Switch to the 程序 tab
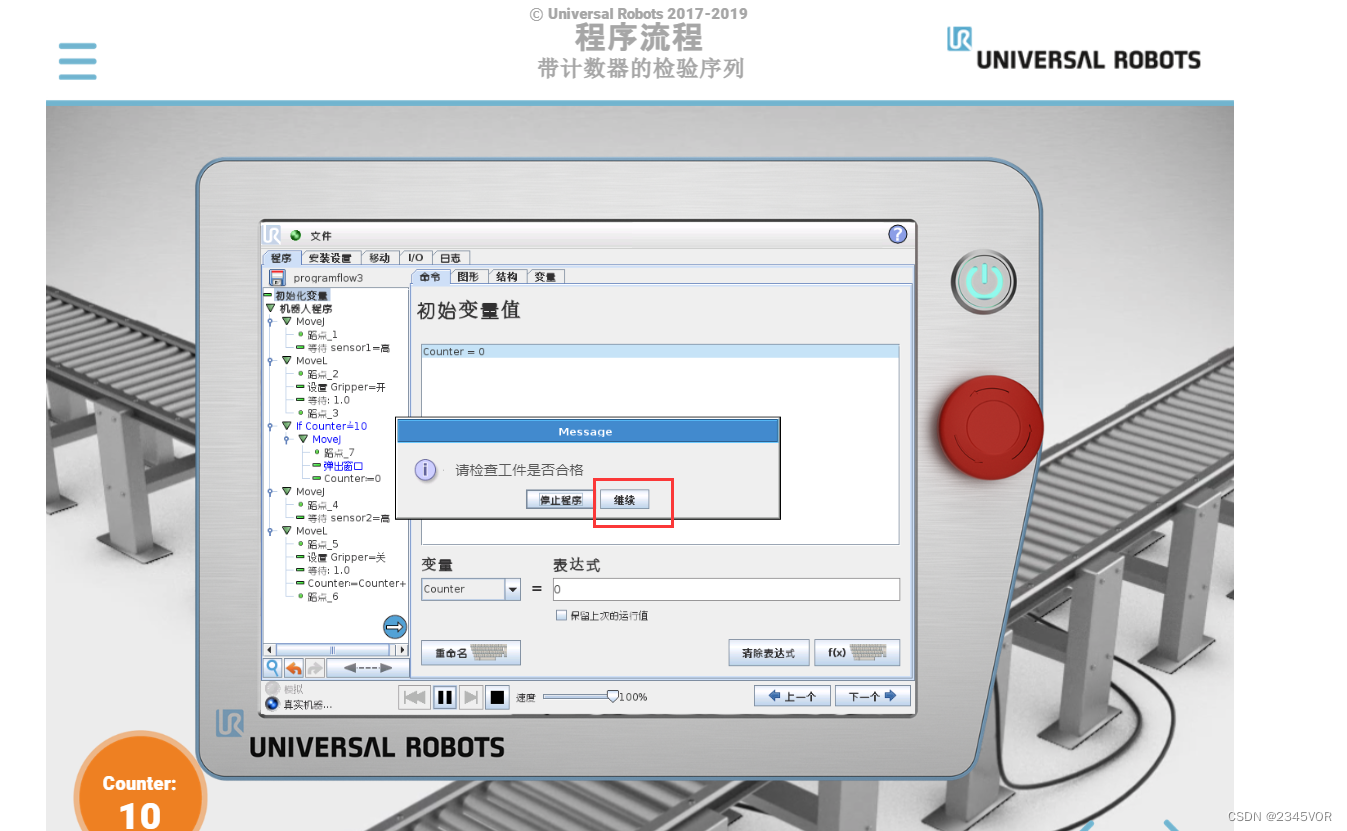The image size is (1347, 831). [281, 258]
